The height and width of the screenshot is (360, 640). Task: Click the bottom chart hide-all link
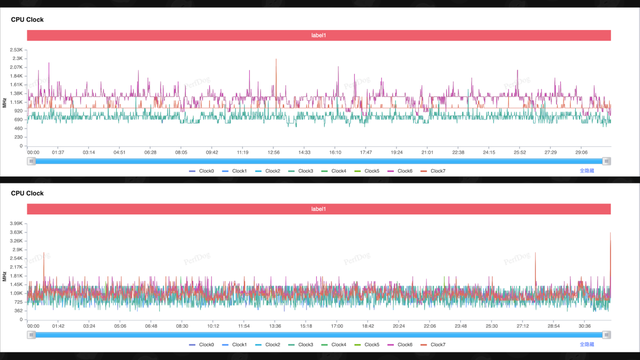click(587, 344)
